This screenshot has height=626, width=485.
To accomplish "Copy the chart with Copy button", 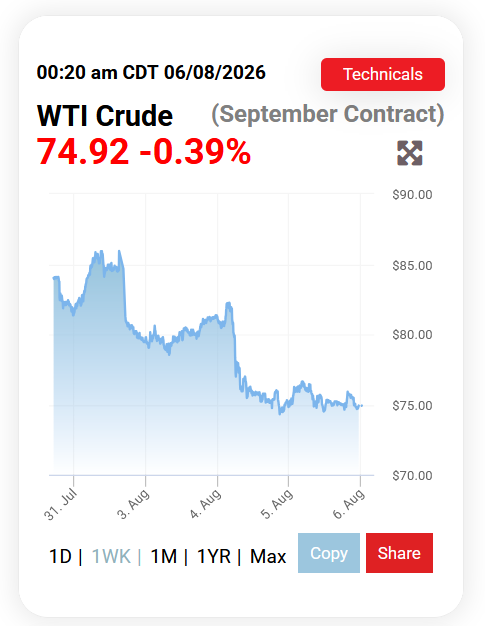I will click(329, 553).
